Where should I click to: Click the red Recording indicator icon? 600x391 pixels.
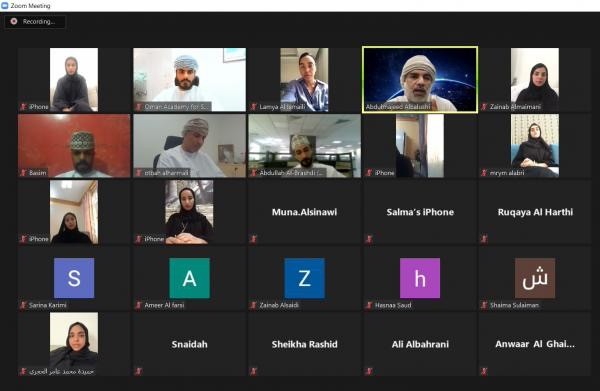click(x=14, y=21)
